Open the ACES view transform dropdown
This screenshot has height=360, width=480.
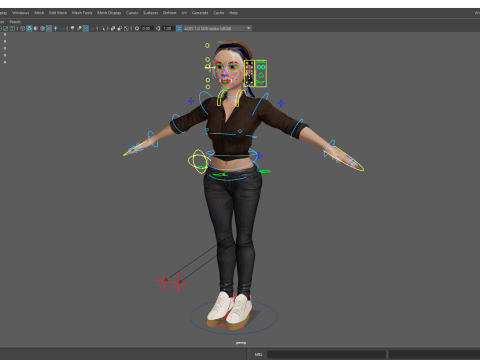[217, 28]
